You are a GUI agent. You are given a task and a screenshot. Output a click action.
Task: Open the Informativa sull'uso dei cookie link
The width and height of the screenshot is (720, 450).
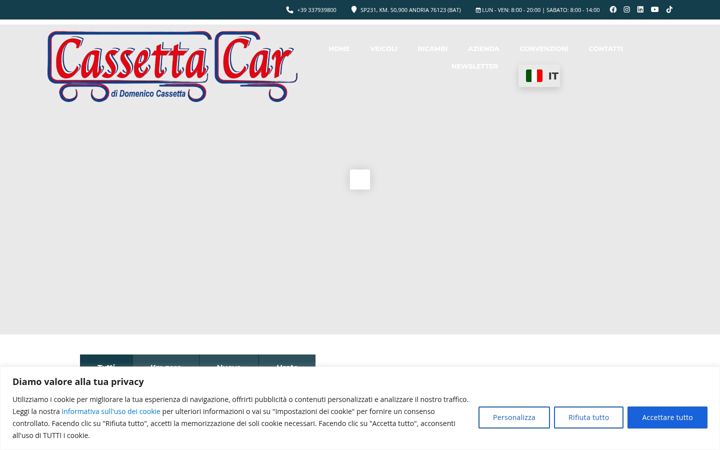point(111,411)
